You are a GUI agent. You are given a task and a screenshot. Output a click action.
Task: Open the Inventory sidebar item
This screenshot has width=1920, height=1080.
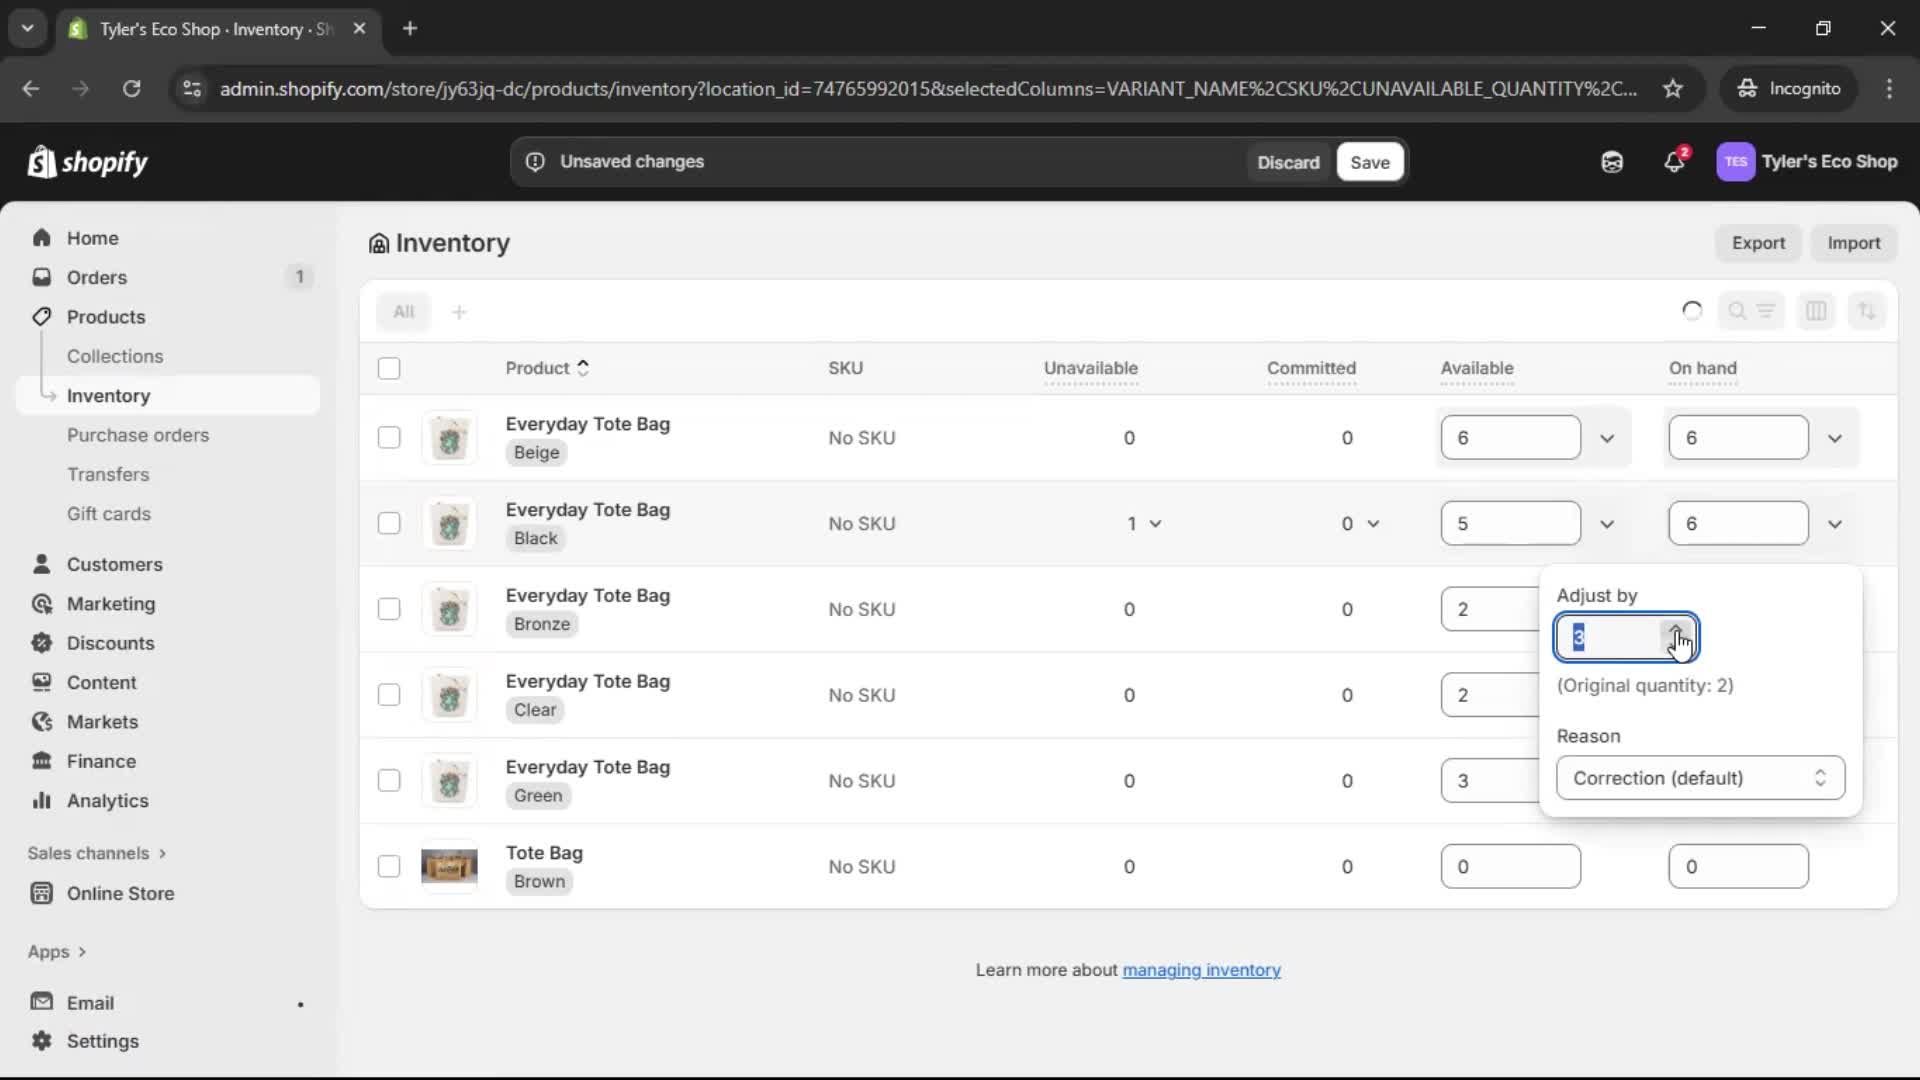coord(110,395)
